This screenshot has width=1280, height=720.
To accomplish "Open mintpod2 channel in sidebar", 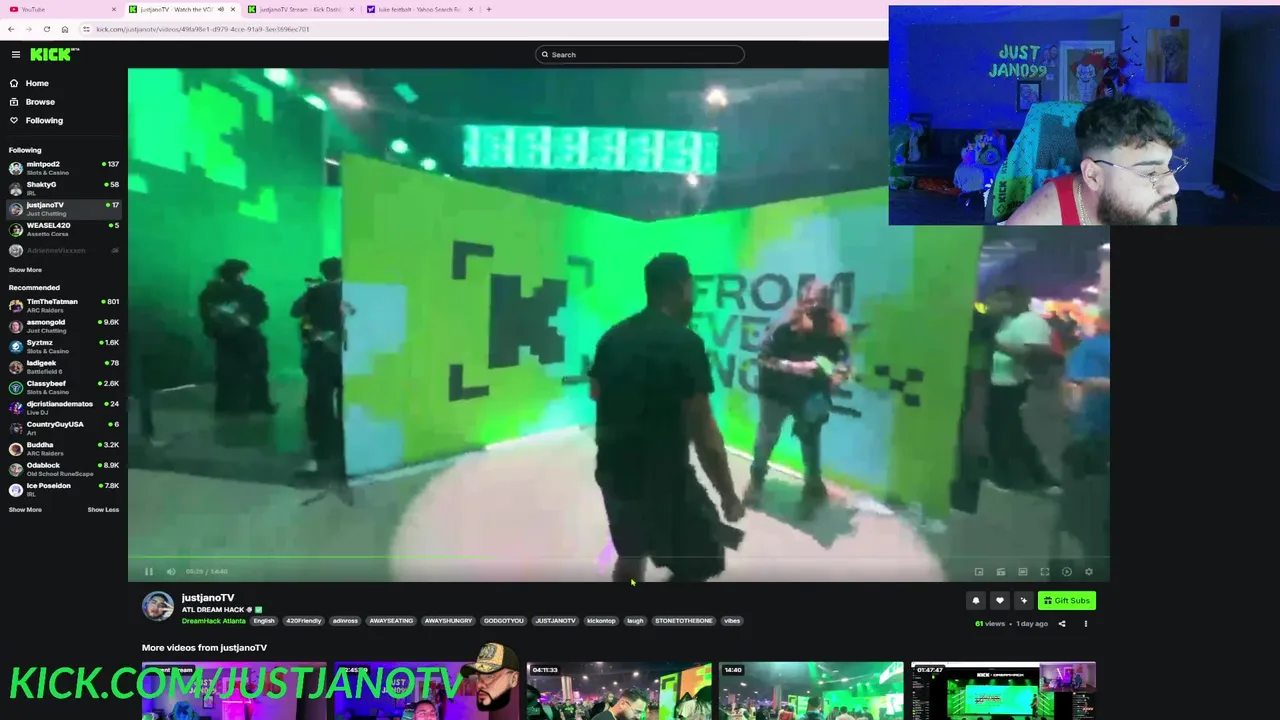I will point(63,168).
